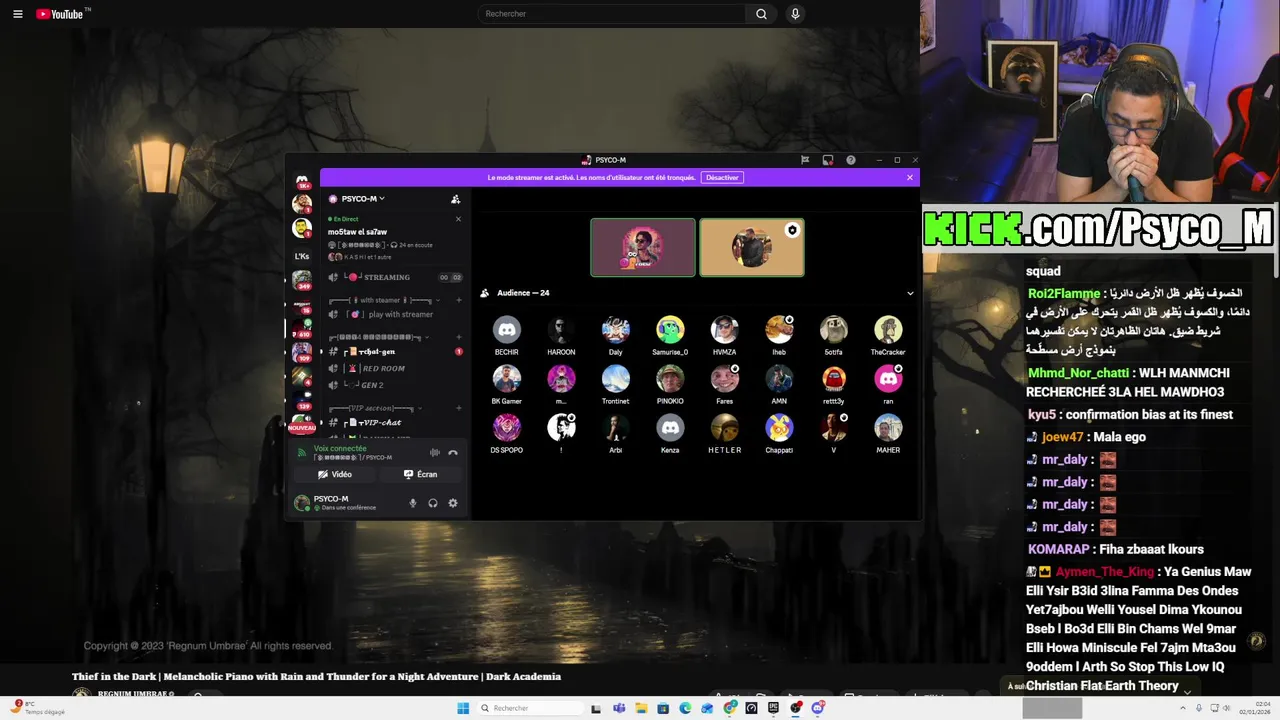Open the invite people icon beside PSYCO-M
The image size is (1280, 720).
pyautogui.click(x=455, y=199)
